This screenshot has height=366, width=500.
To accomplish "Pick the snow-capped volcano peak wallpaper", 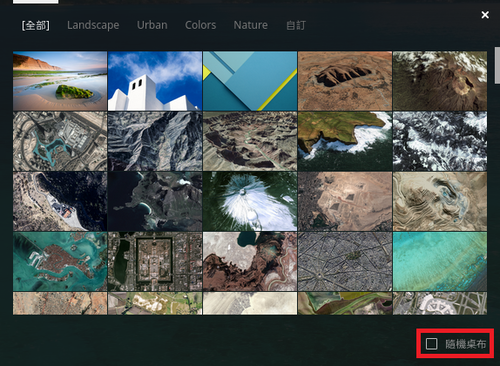I will (x=250, y=201).
